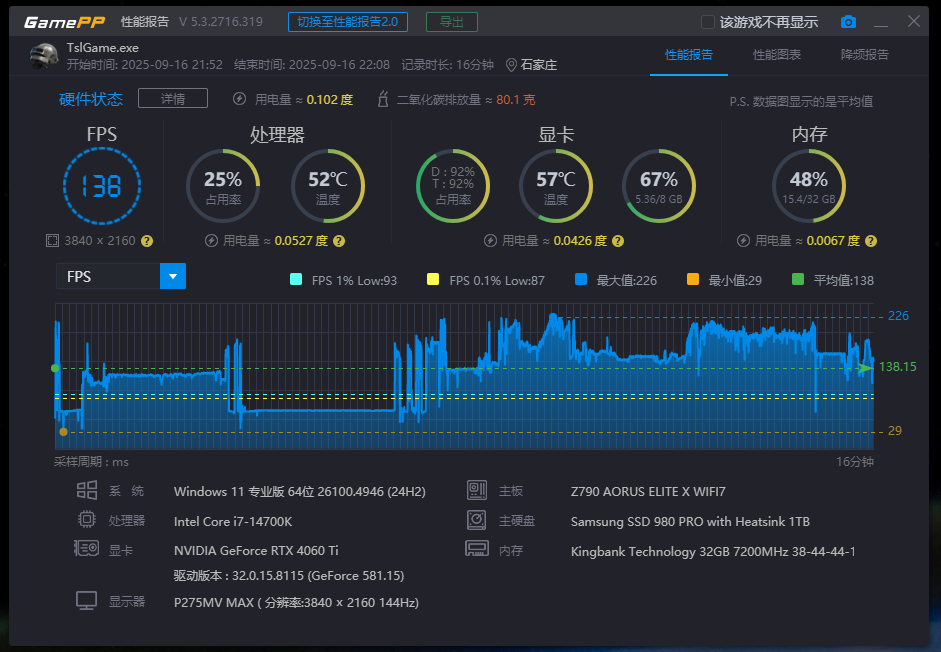Click the resolution icon beside 3840 x 2160
Viewport: 941px width, 652px height.
[x=52, y=241]
